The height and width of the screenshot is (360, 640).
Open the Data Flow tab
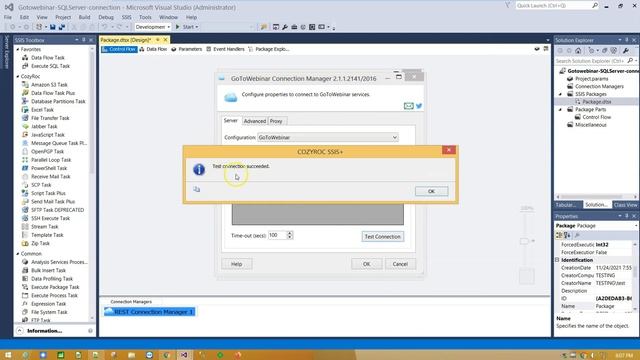(x=153, y=49)
